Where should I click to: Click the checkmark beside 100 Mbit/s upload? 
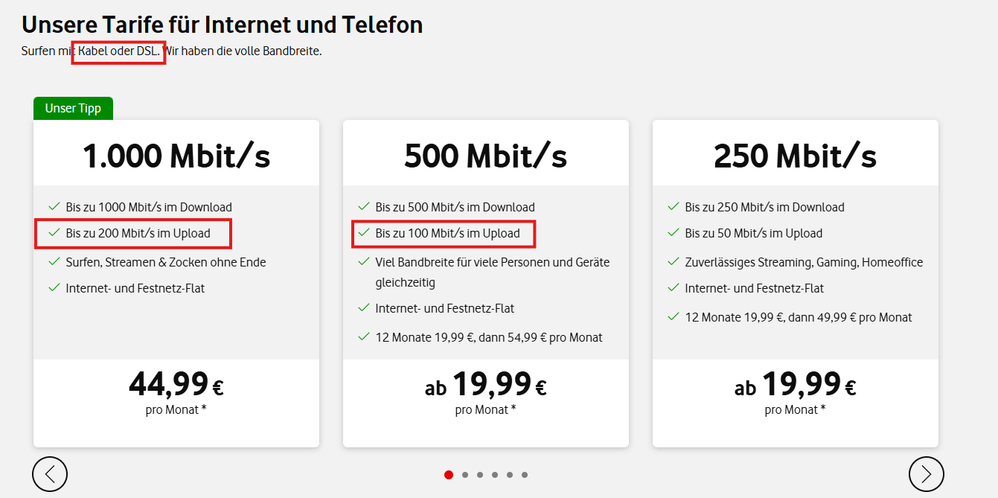pos(362,233)
